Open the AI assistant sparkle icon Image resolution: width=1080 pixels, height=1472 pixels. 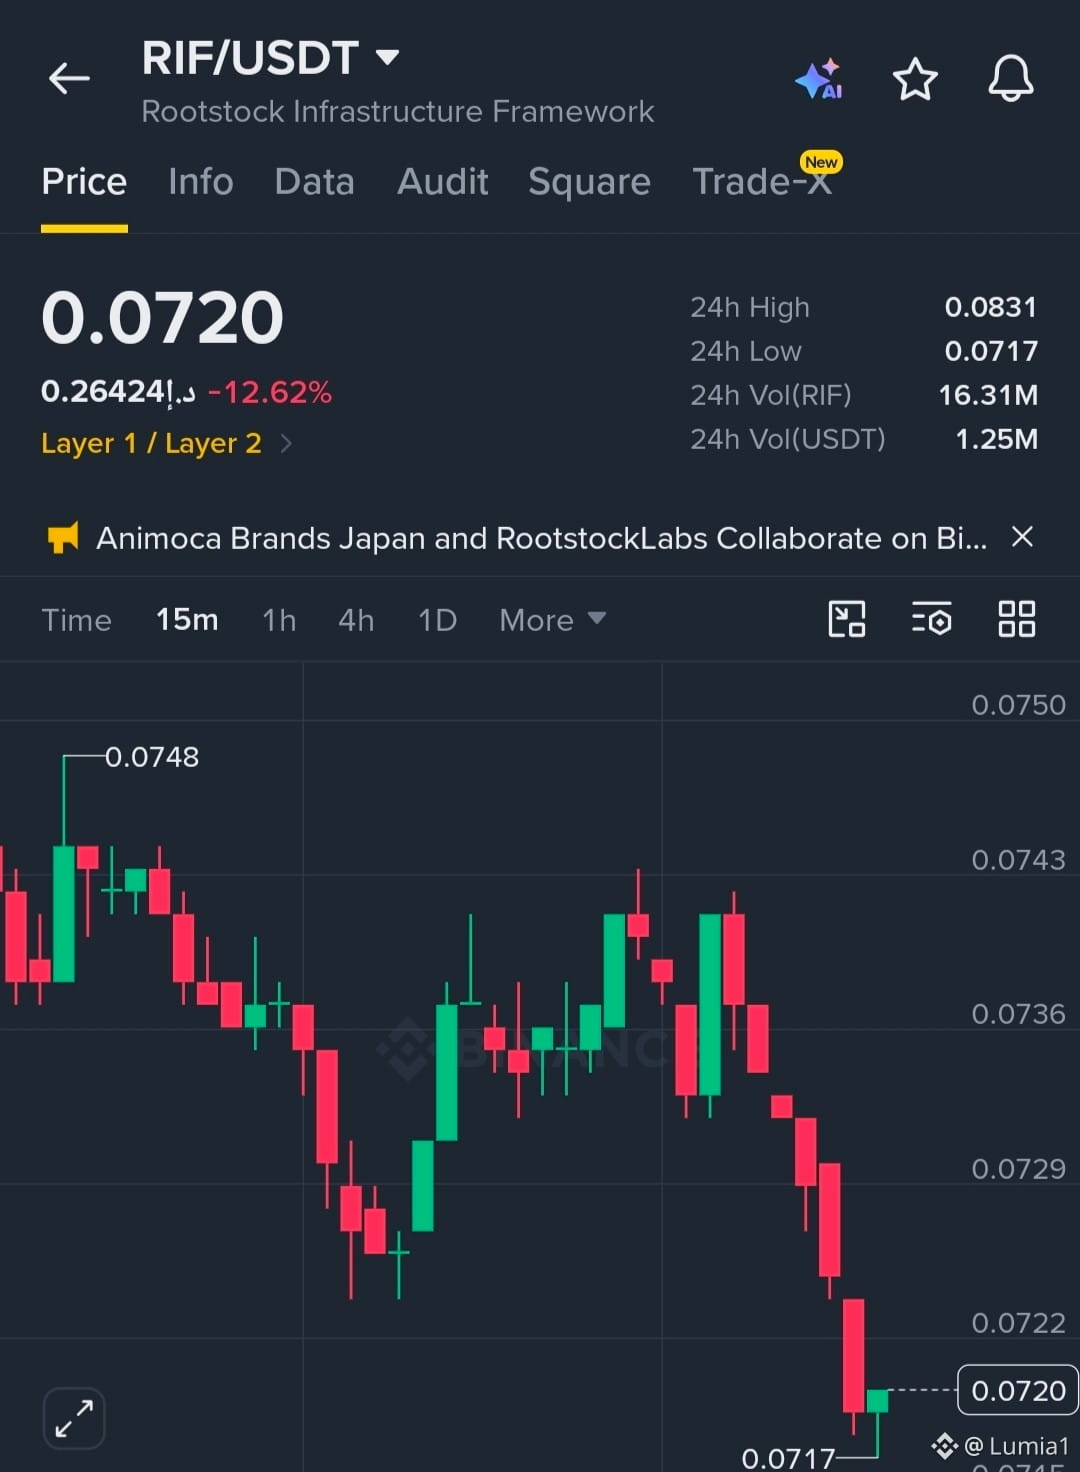pyautogui.click(x=819, y=79)
